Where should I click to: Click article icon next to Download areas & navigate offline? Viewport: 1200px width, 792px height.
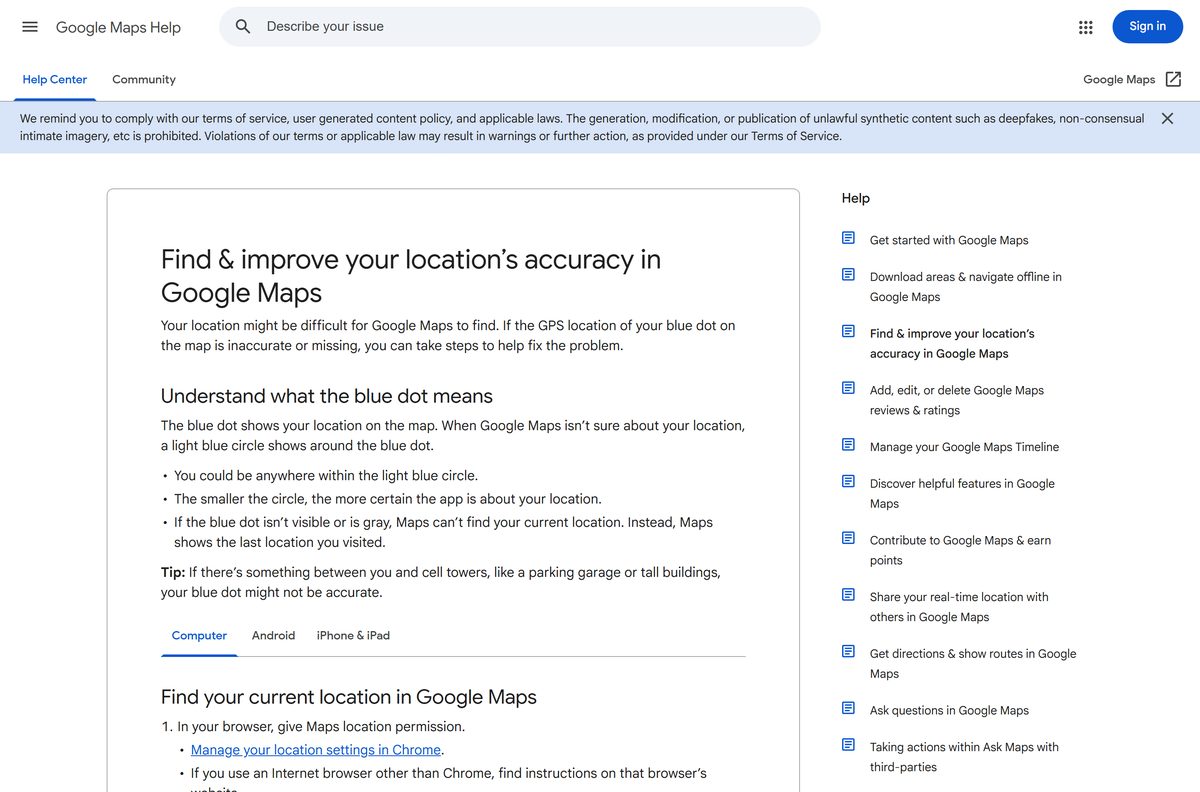[x=848, y=275]
